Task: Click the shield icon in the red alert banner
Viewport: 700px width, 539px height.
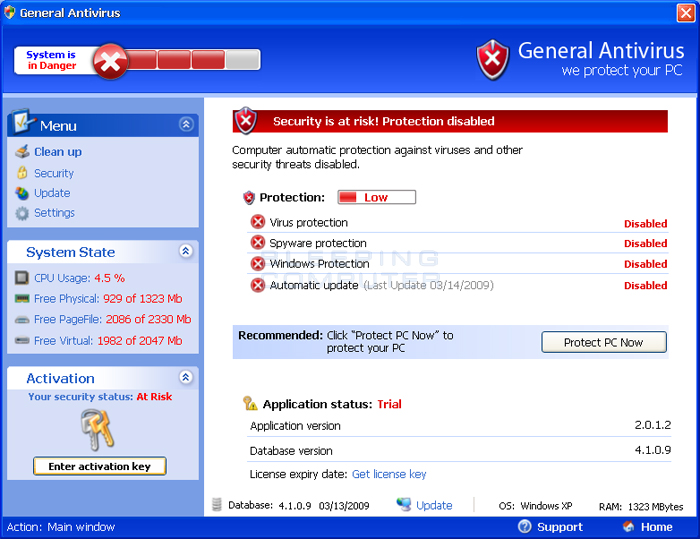Action: tap(246, 121)
